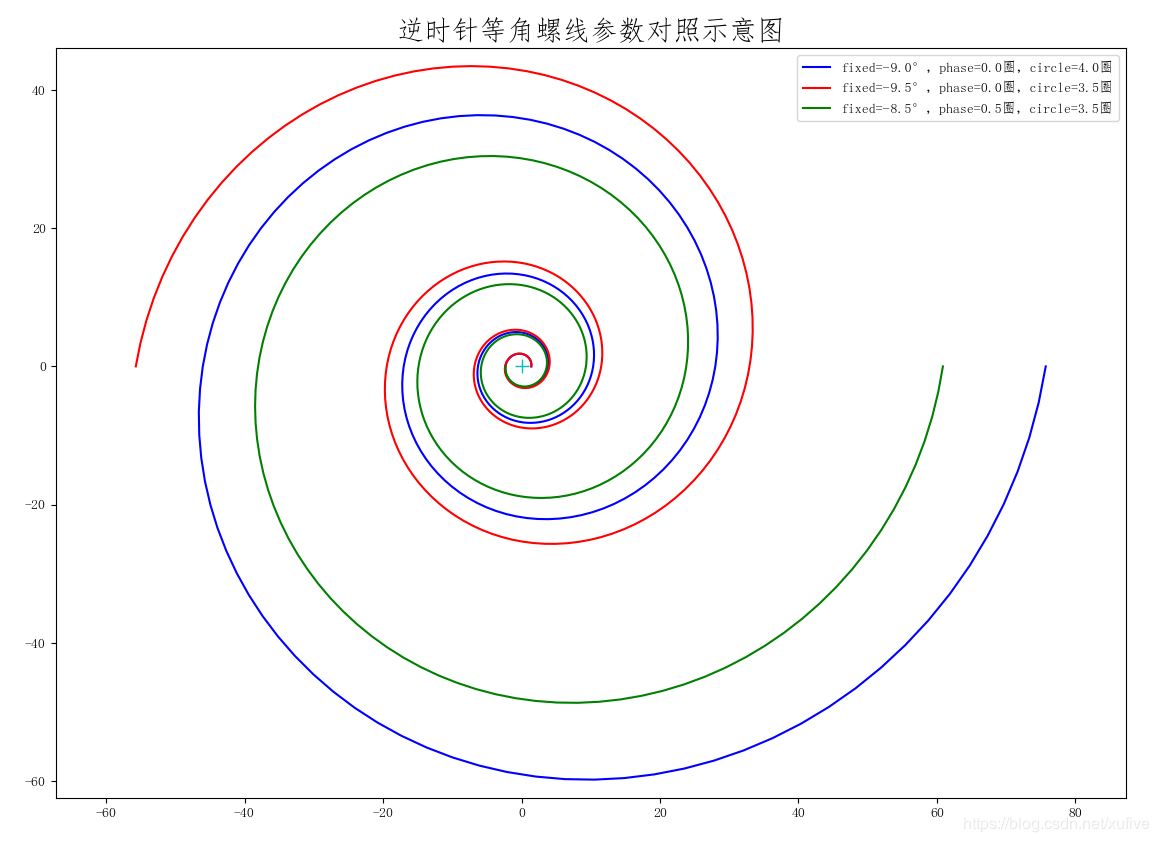Click y-axis tick label -20
The height and width of the screenshot is (842, 1159).
[35, 505]
